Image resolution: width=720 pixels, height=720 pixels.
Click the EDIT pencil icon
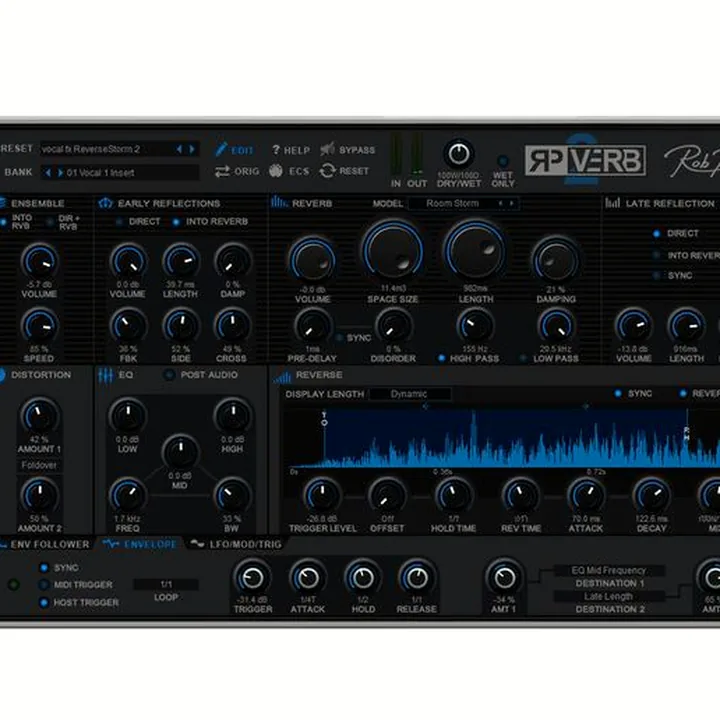pyautogui.click(x=221, y=149)
